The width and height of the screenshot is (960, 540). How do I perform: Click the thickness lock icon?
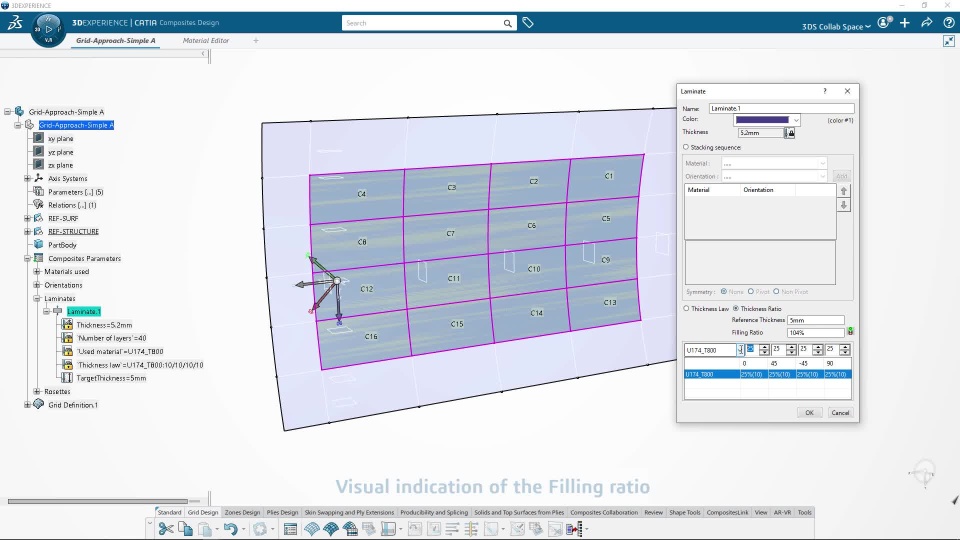point(790,133)
